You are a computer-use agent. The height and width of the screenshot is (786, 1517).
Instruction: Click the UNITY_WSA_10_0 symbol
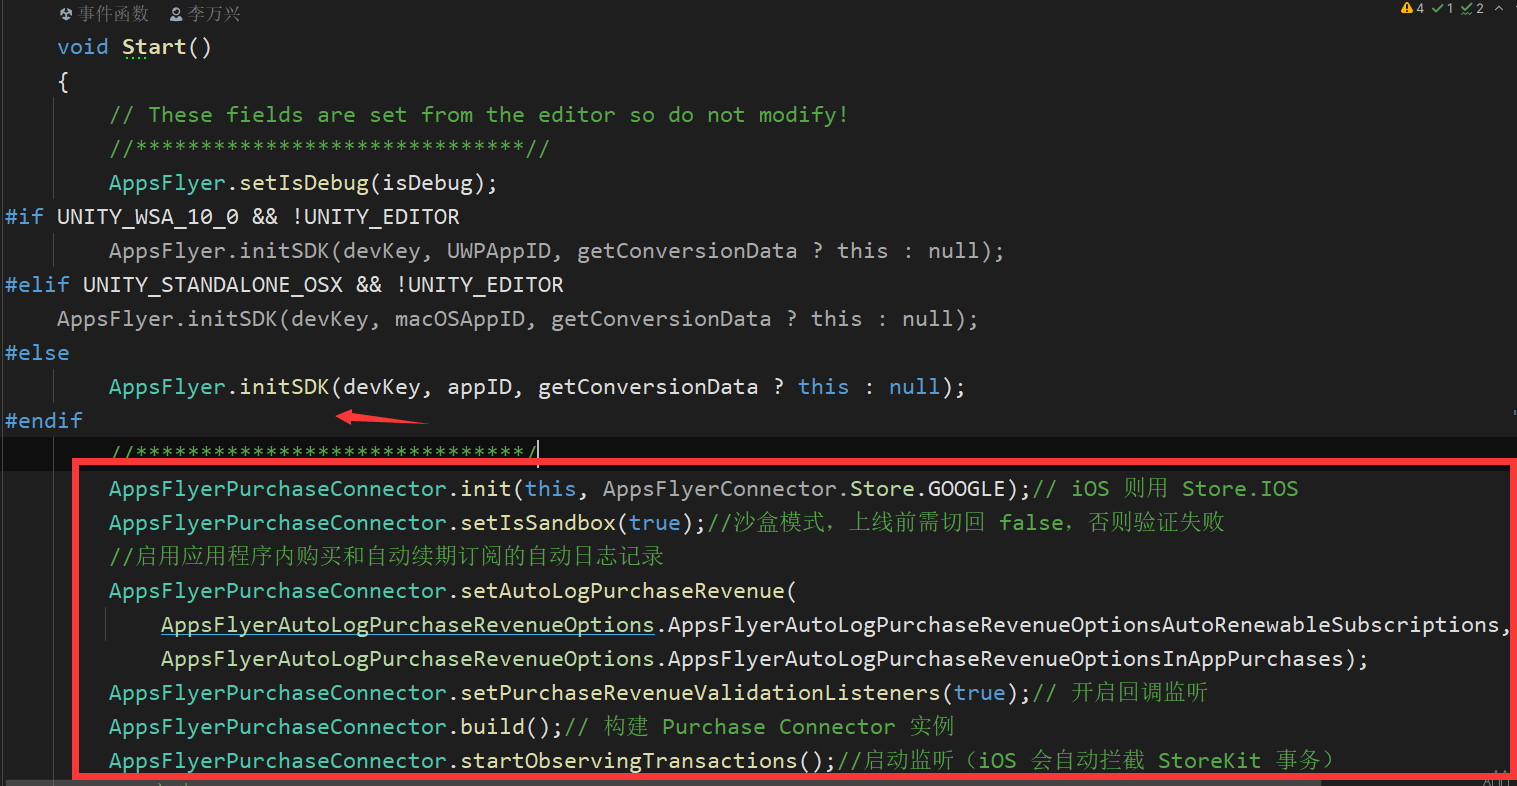pos(147,217)
